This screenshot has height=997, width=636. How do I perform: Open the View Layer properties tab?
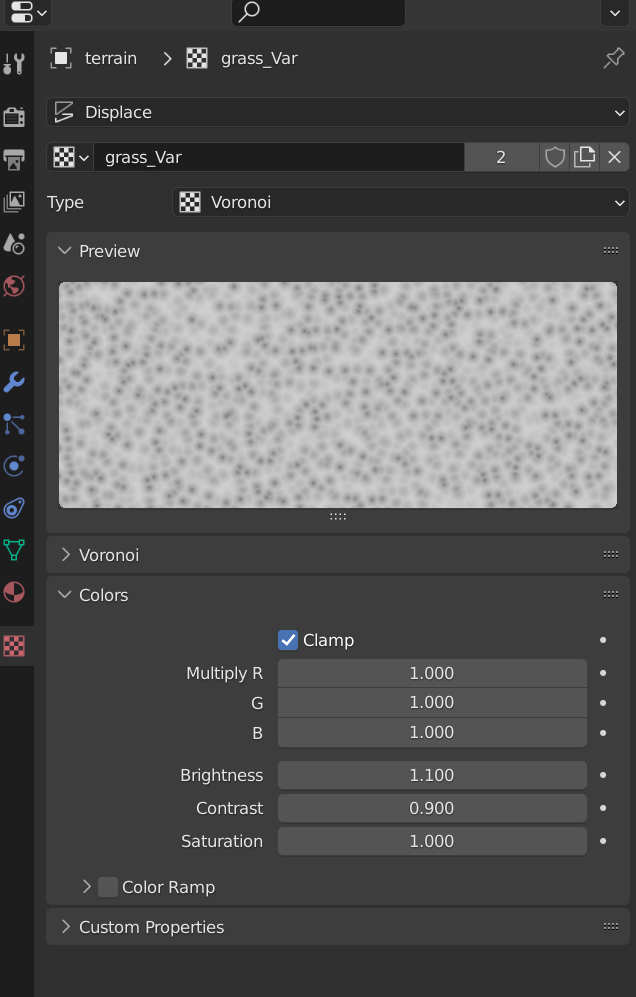pos(14,201)
